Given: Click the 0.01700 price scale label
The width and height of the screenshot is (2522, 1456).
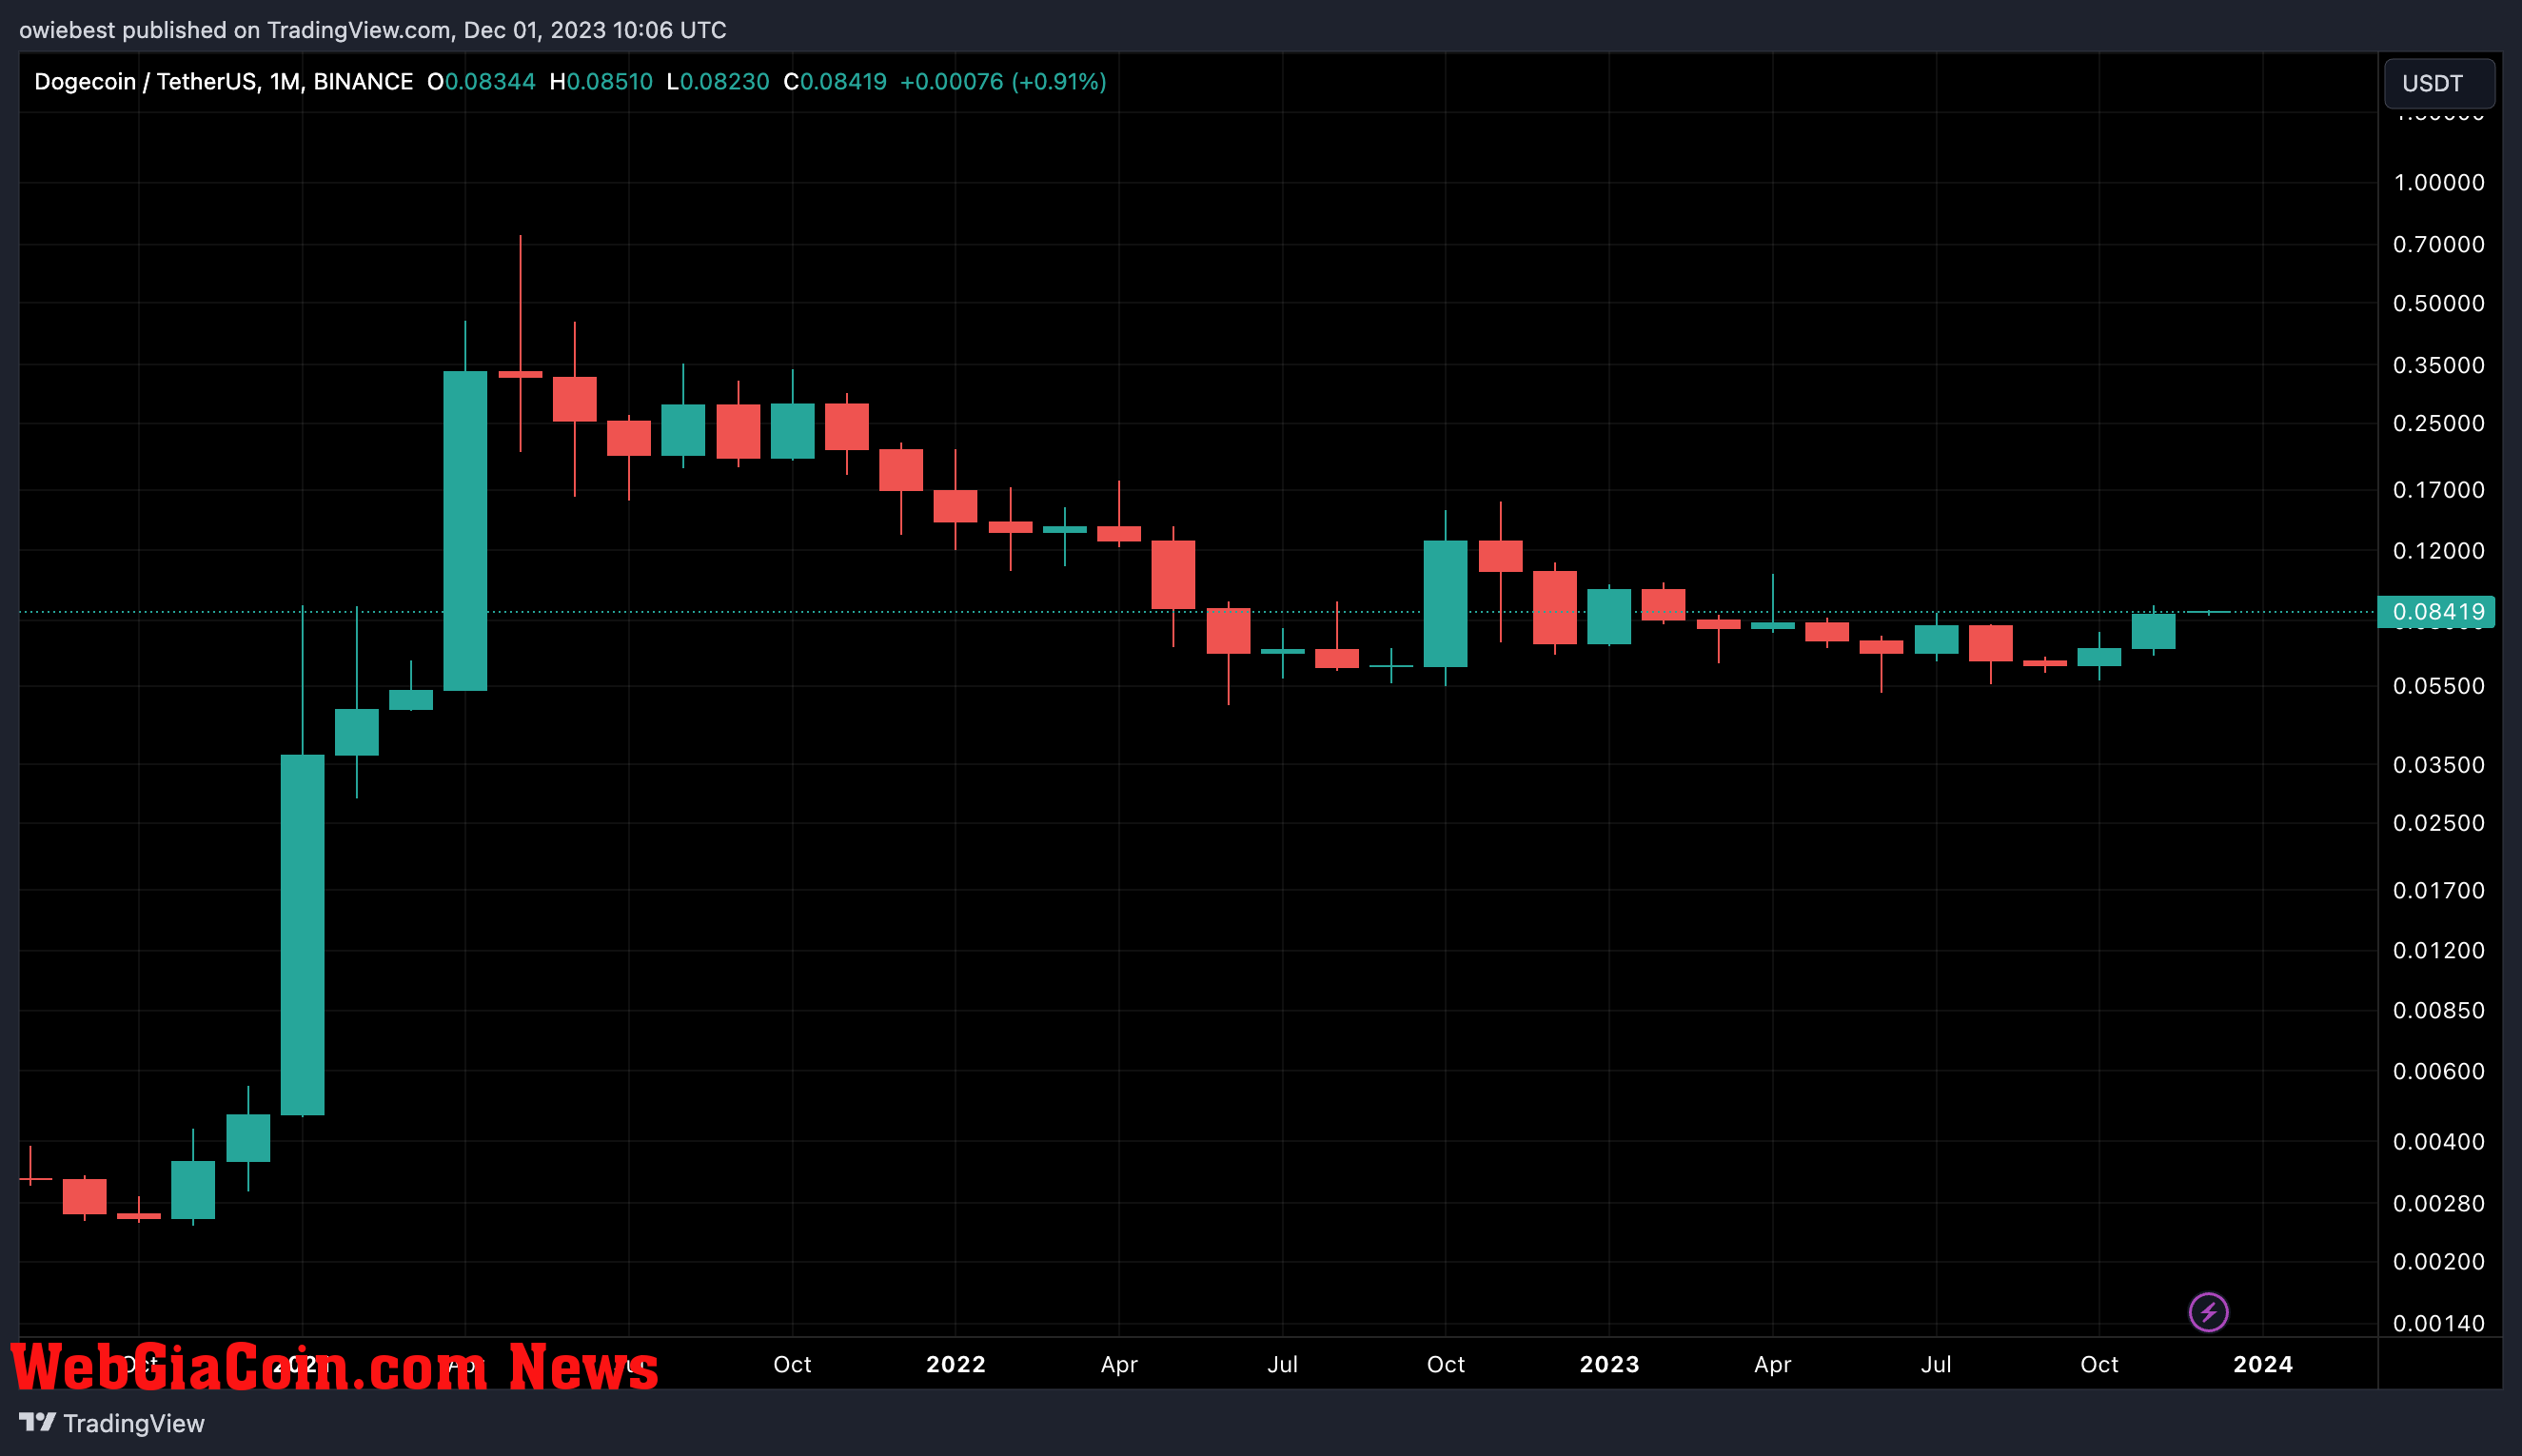Looking at the screenshot, I should pos(2438,890).
